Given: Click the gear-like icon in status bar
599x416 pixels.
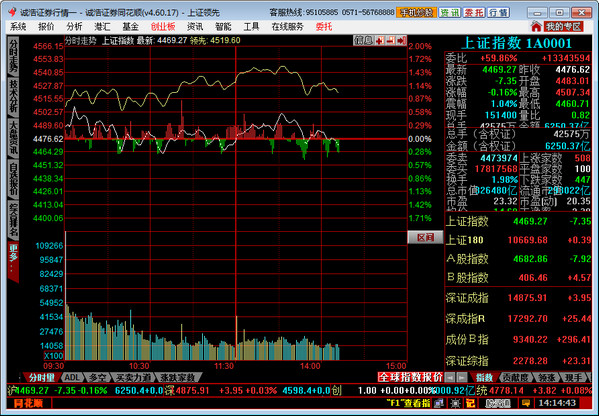Looking at the screenshot, I should (x=455, y=403).
